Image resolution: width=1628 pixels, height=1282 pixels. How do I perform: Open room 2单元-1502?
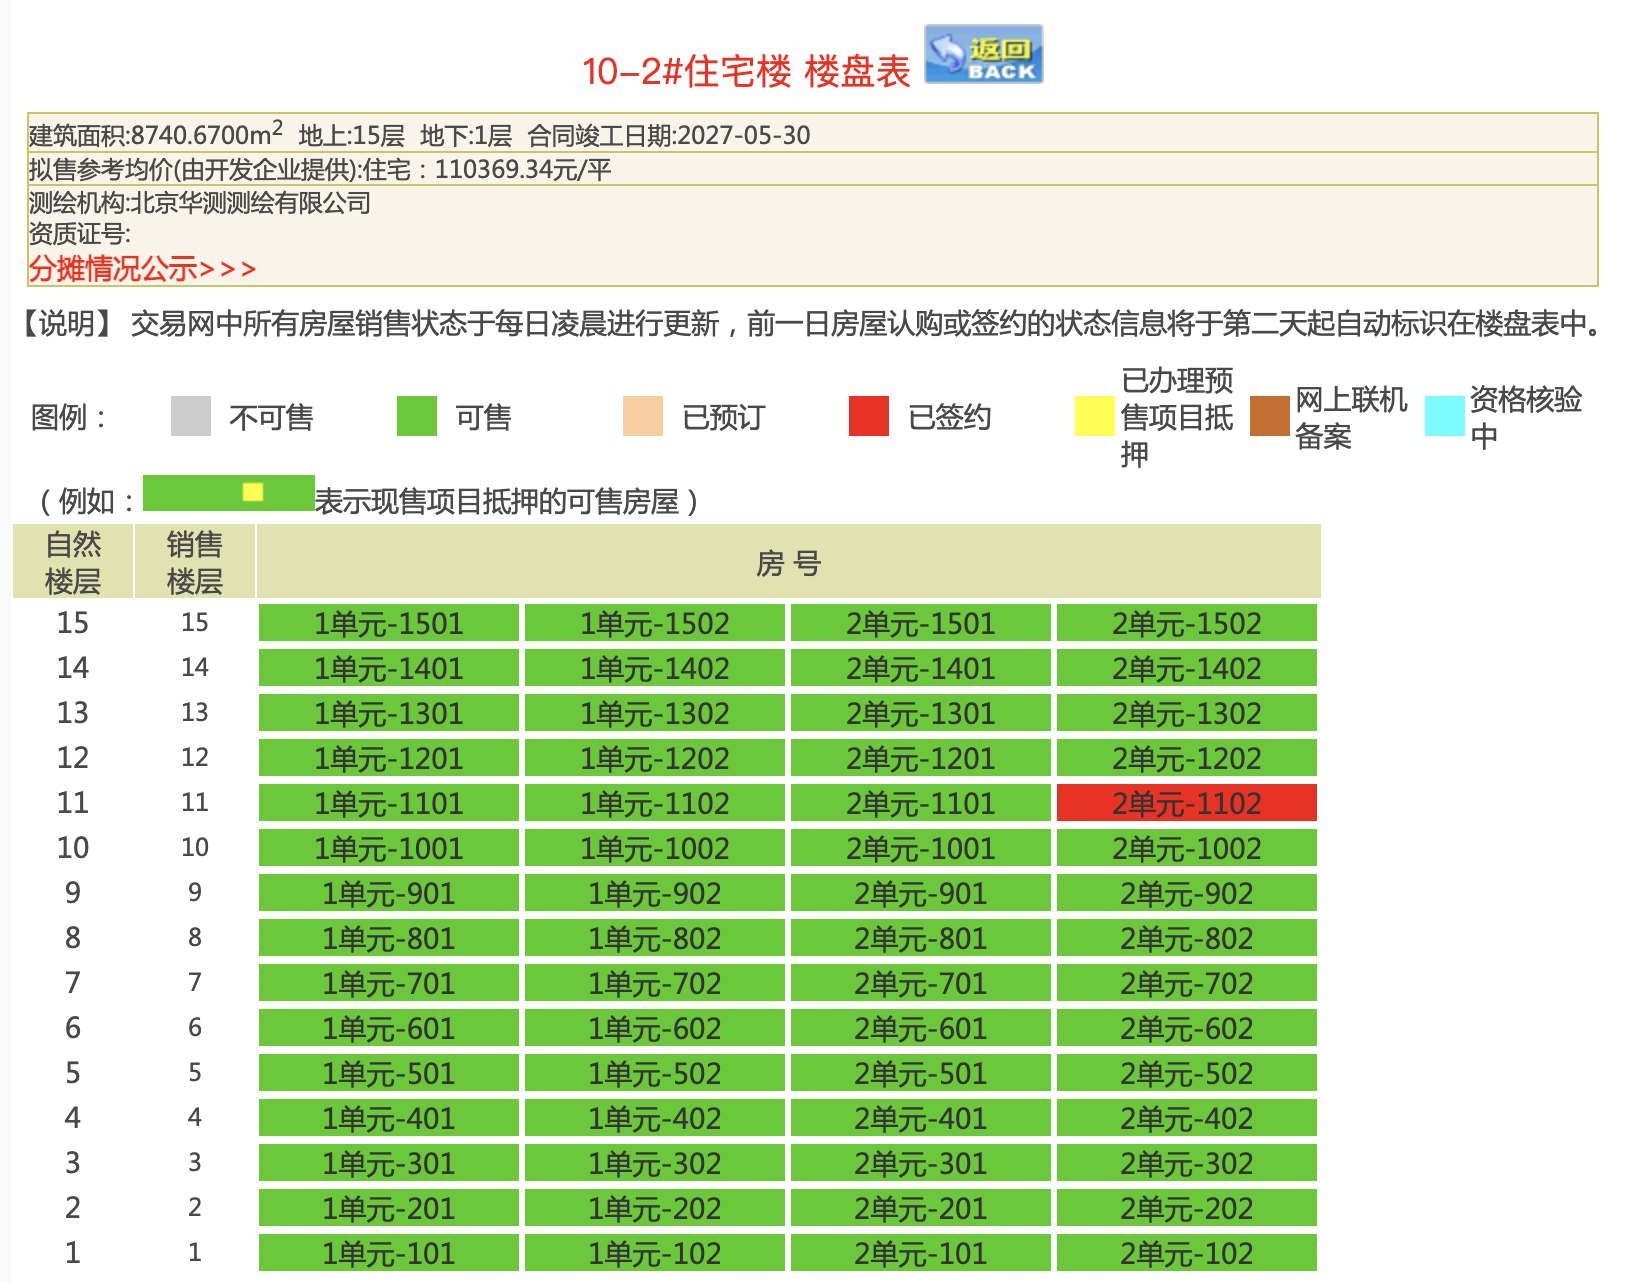[x=1187, y=623]
